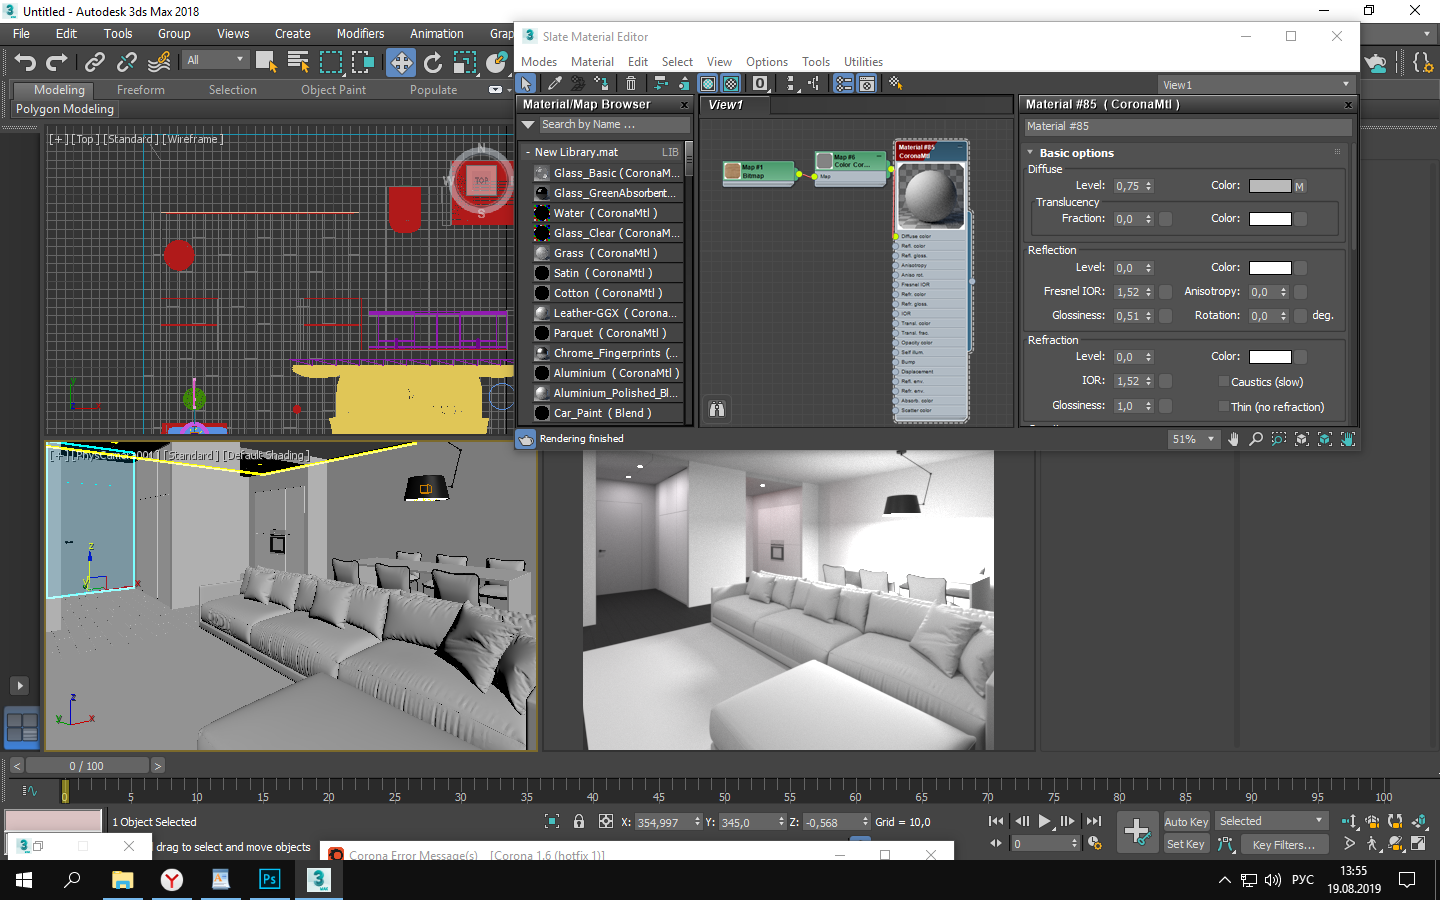
Task: Toggle Absolute/Offset transform type-in mode
Action: (606, 822)
